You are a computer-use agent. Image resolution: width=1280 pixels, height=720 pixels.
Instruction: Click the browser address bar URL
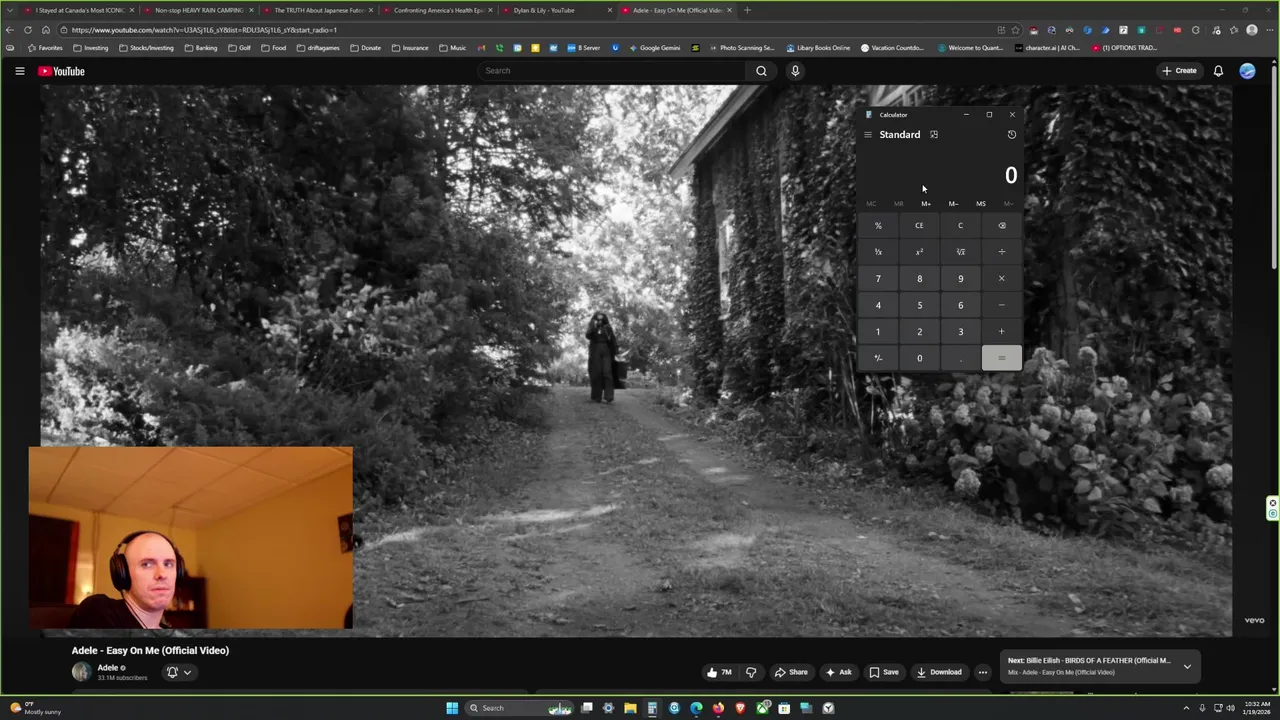click(204, 30)
